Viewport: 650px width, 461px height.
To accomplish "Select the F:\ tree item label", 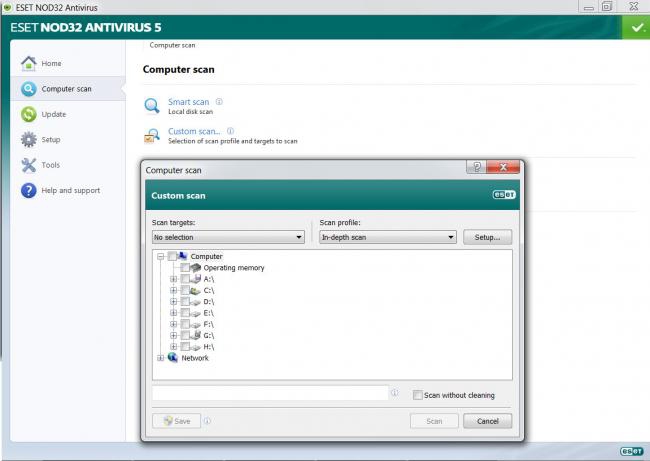I will pyautogui.click(x=209, y=324).
